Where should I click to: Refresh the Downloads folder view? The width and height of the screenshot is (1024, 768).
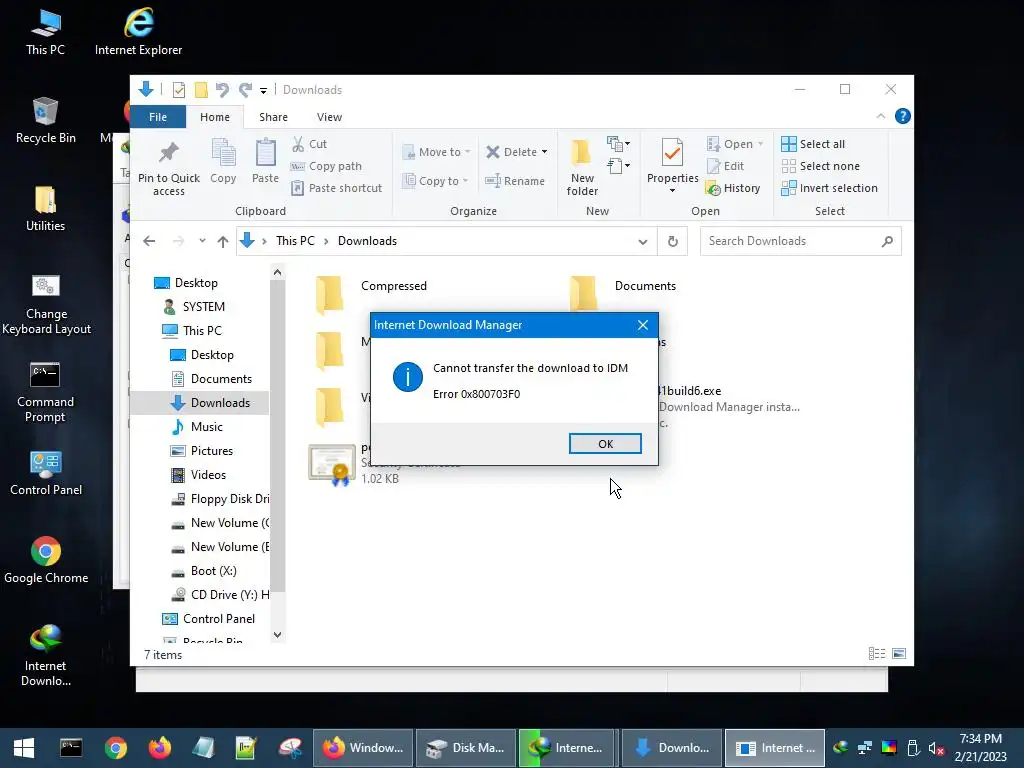coord(673,241)
